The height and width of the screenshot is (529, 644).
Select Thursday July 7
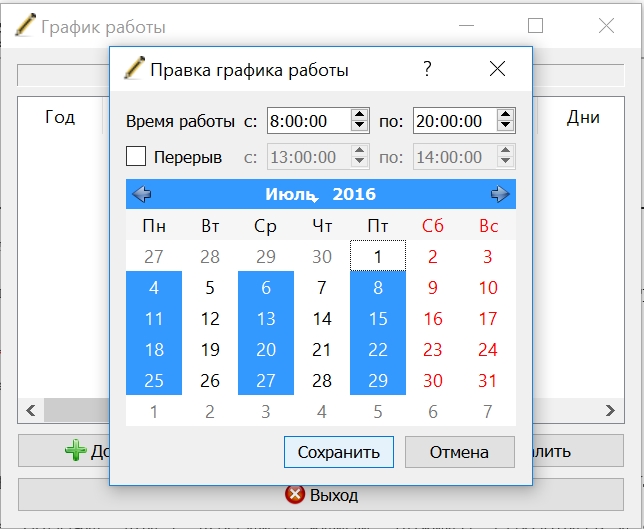322,287
